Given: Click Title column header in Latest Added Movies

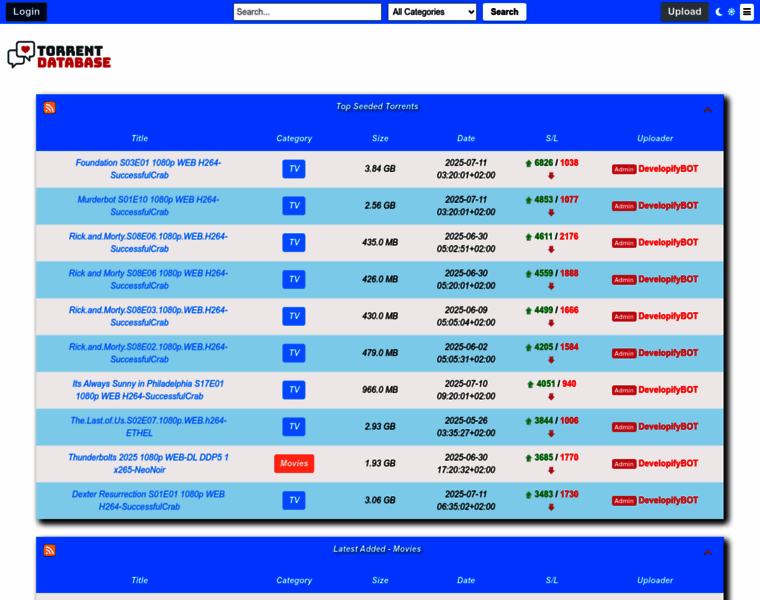Looking at the screenshot, I should 140,580.
